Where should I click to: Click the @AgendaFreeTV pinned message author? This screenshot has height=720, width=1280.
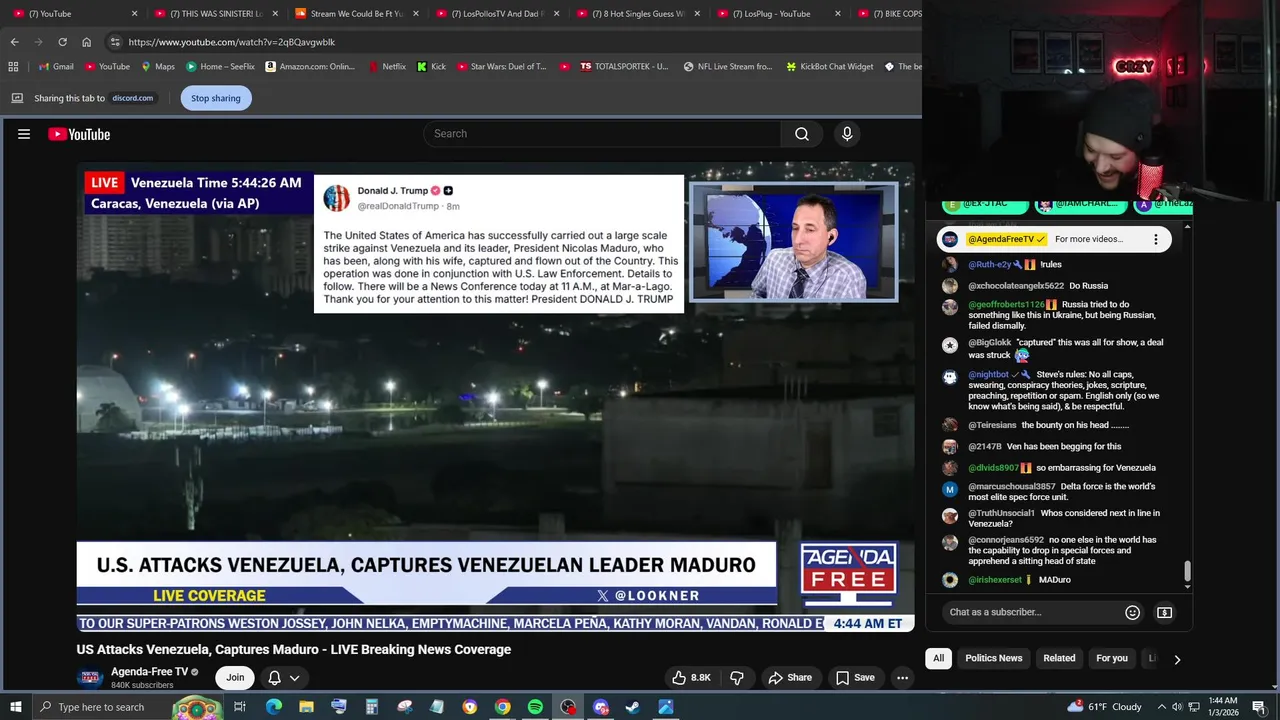pyautogui.click(x=1000, y=239)
